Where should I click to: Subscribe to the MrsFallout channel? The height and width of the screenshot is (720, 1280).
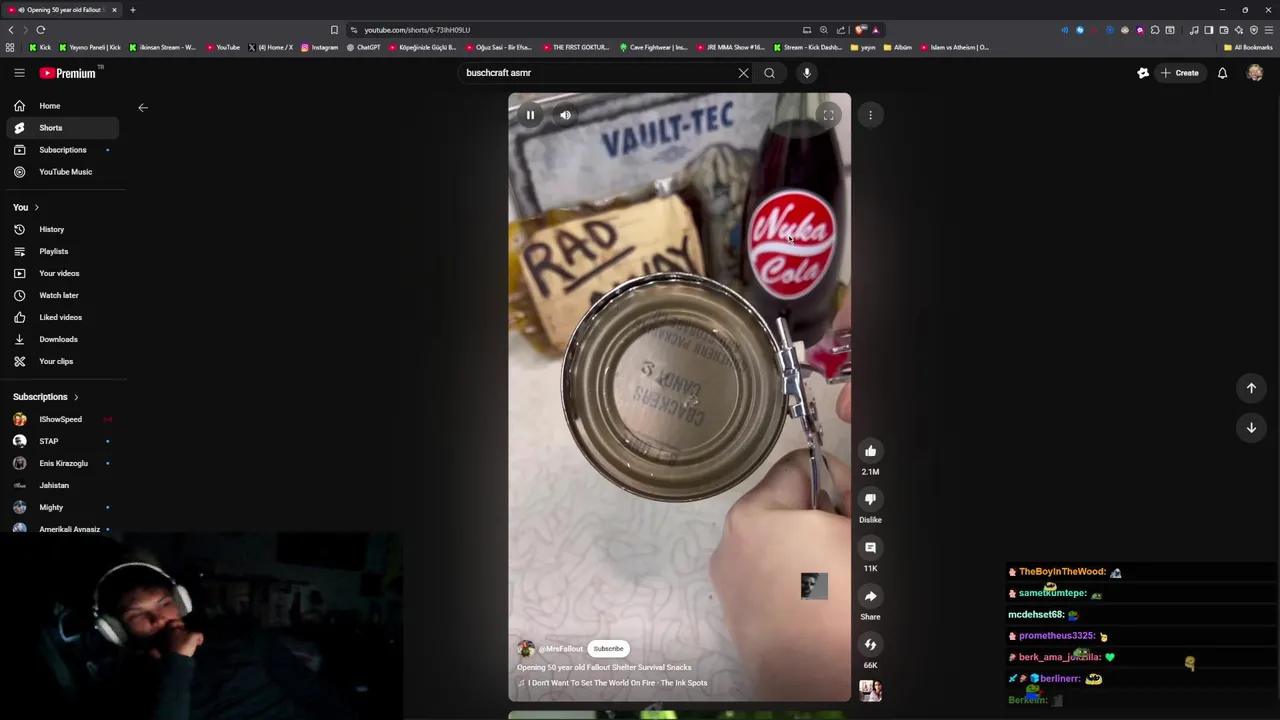(x=608, y=649)
